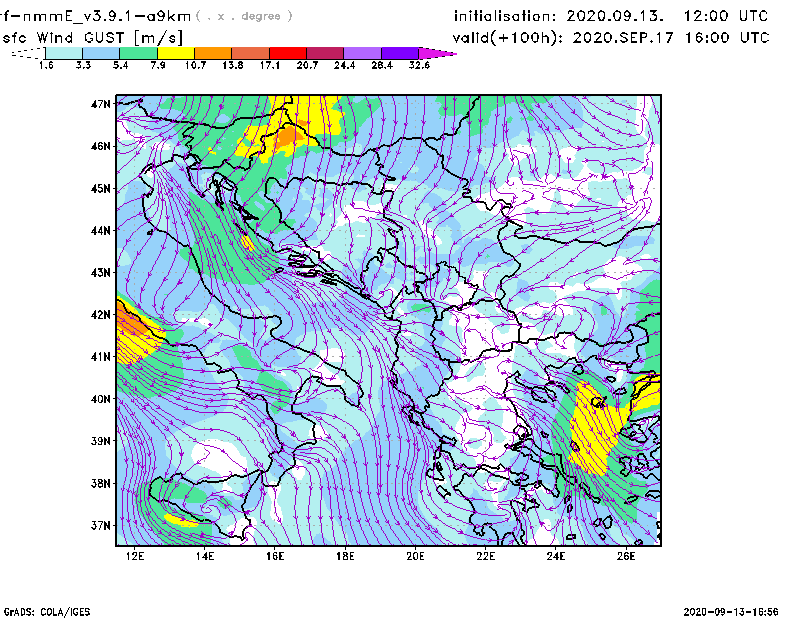Image resolution: width=800 pixels, height=618 pixels.
Task: Click the legend value 10.7
Action: (x=195, y=65)
